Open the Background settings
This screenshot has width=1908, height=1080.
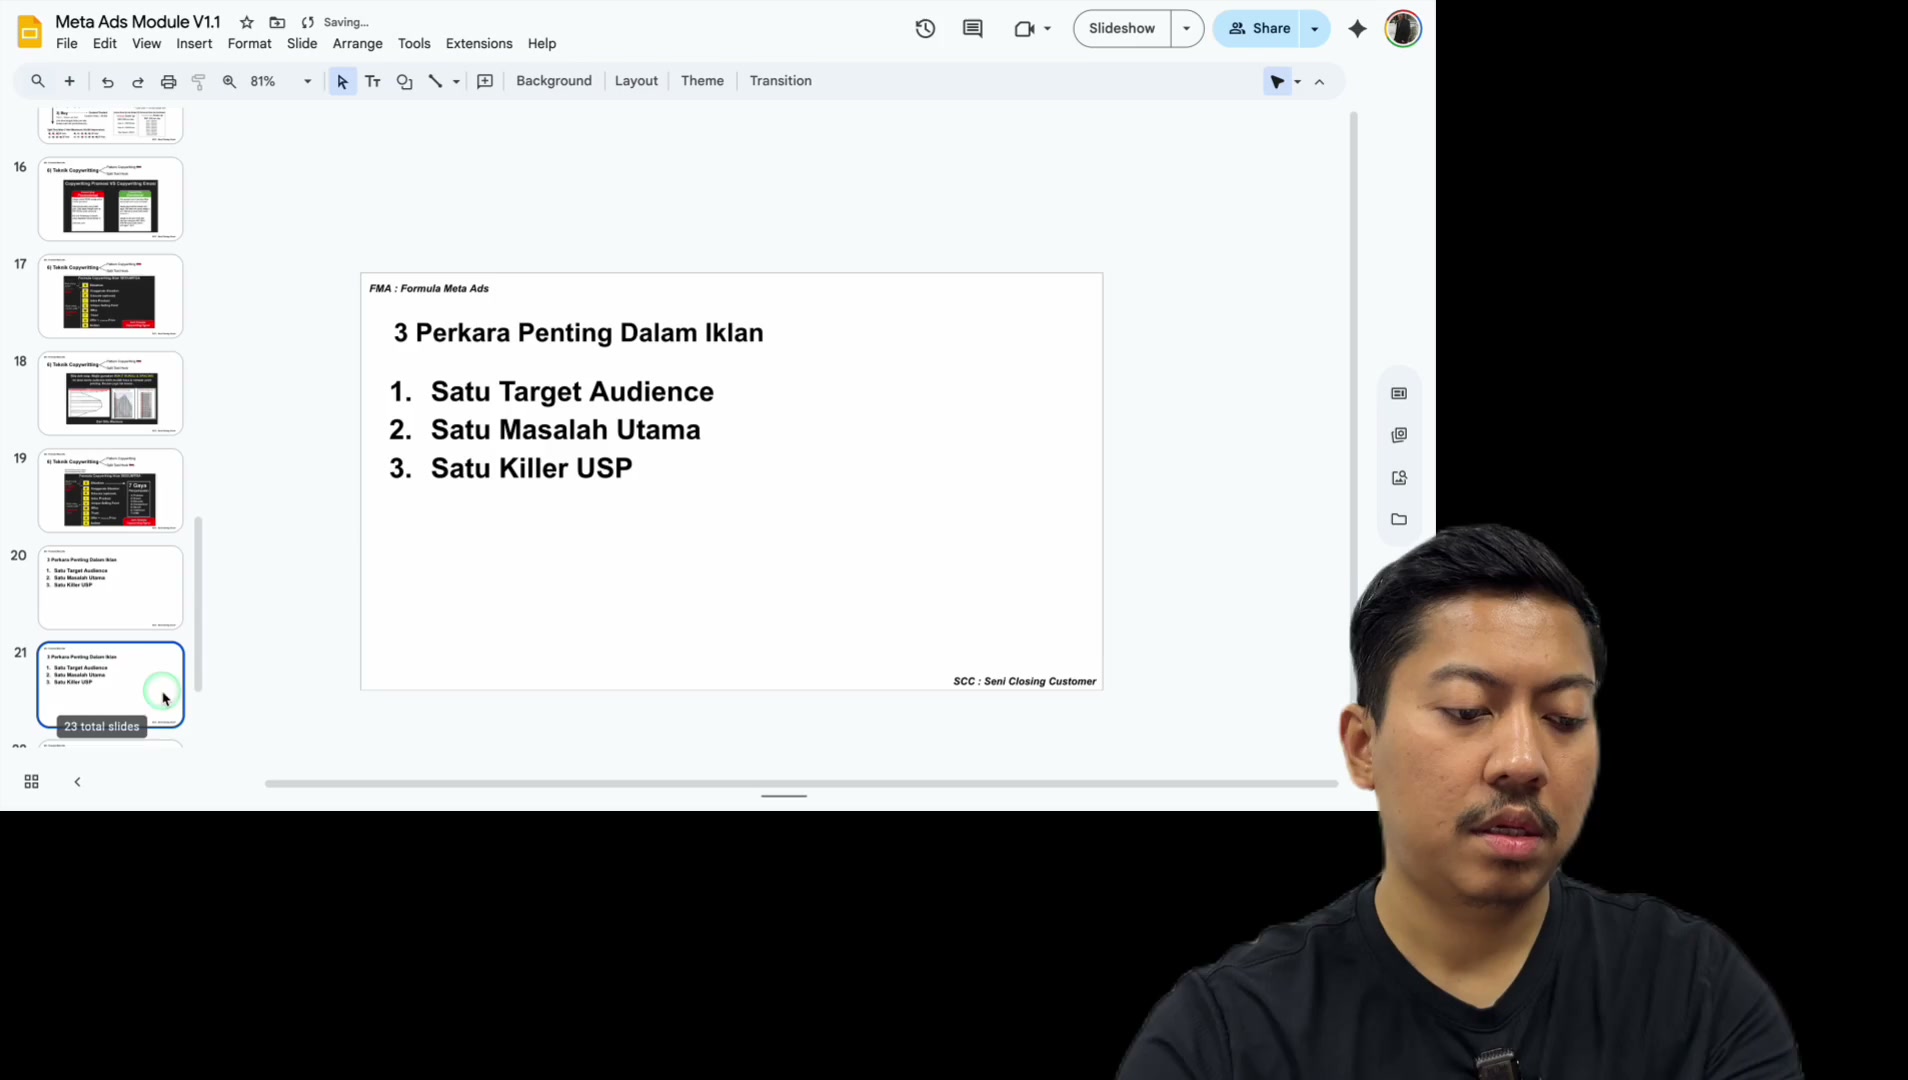coord(554,81)
